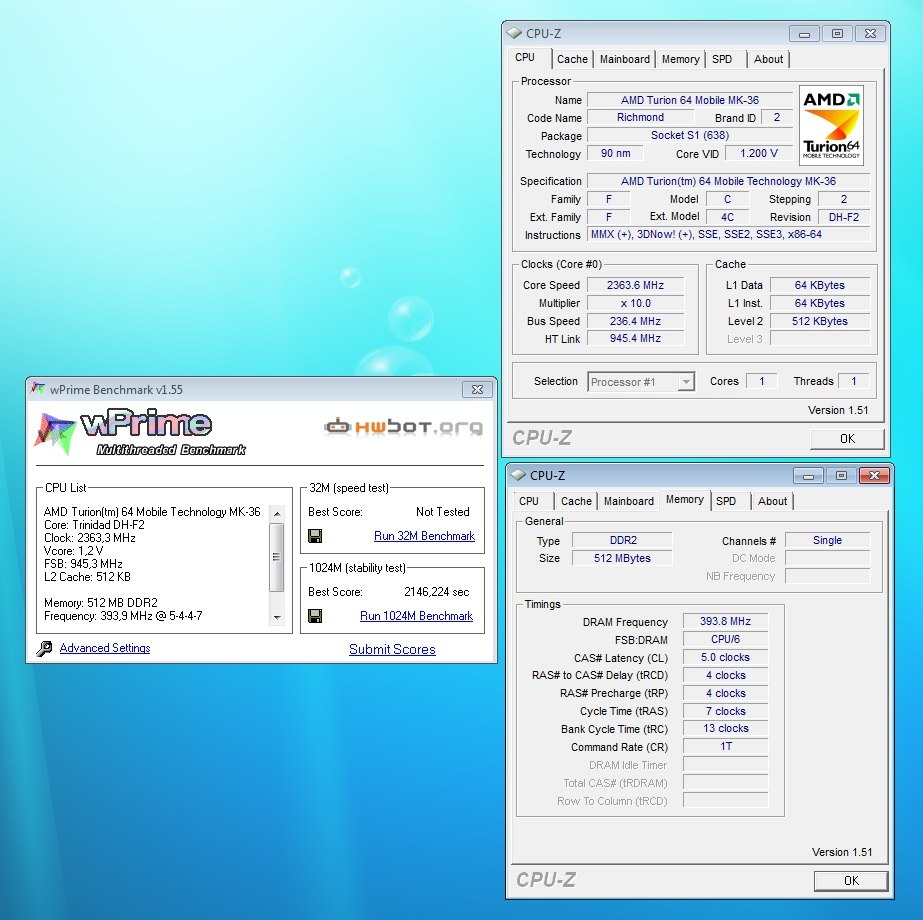Click the Core Speed value 2363.6 MHz

click(x=635, y=285)
